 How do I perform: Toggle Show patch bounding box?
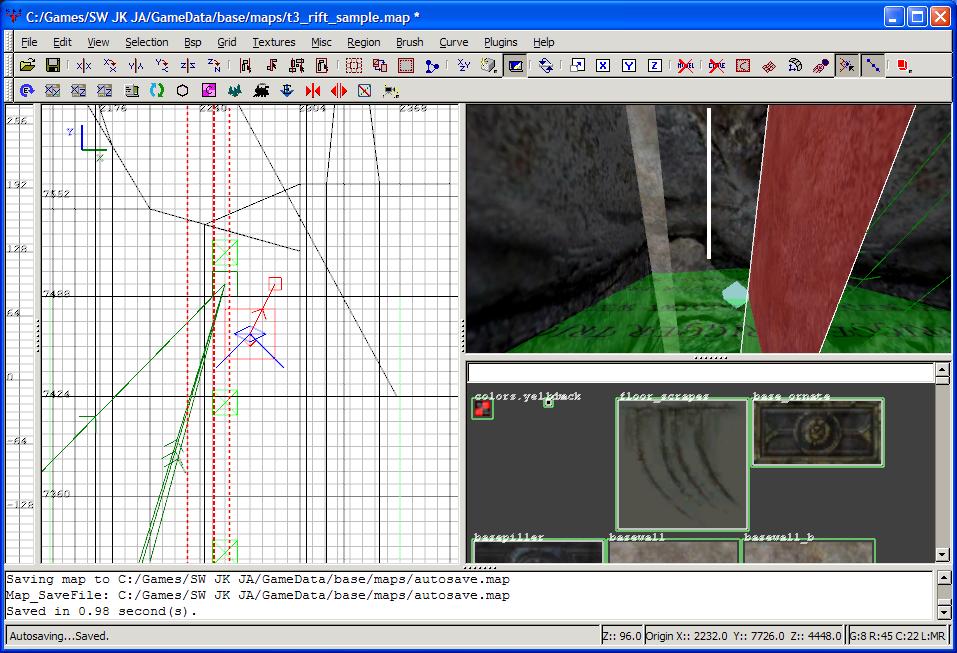[743, 65]
